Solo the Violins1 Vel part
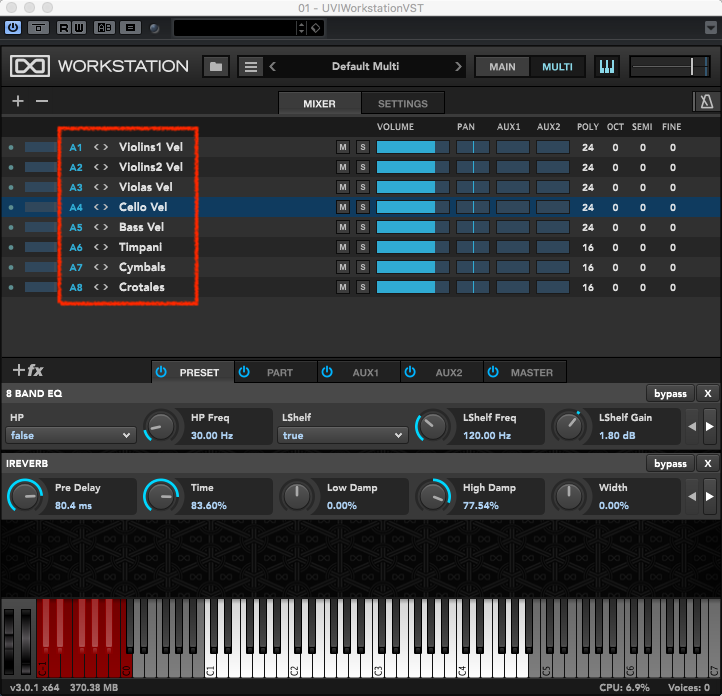 coord(363,147)
